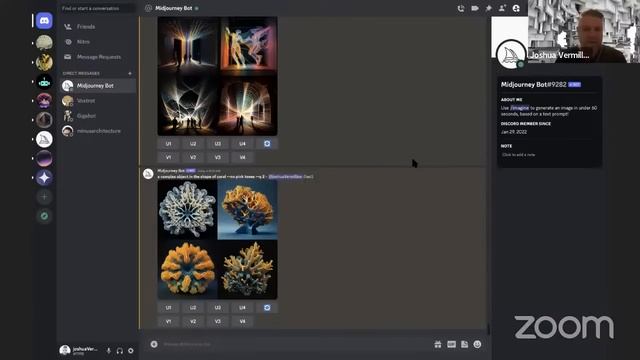The image size is (640, 360).
Task: Open the orange coral tree image top-right
Action: point(248,210)
